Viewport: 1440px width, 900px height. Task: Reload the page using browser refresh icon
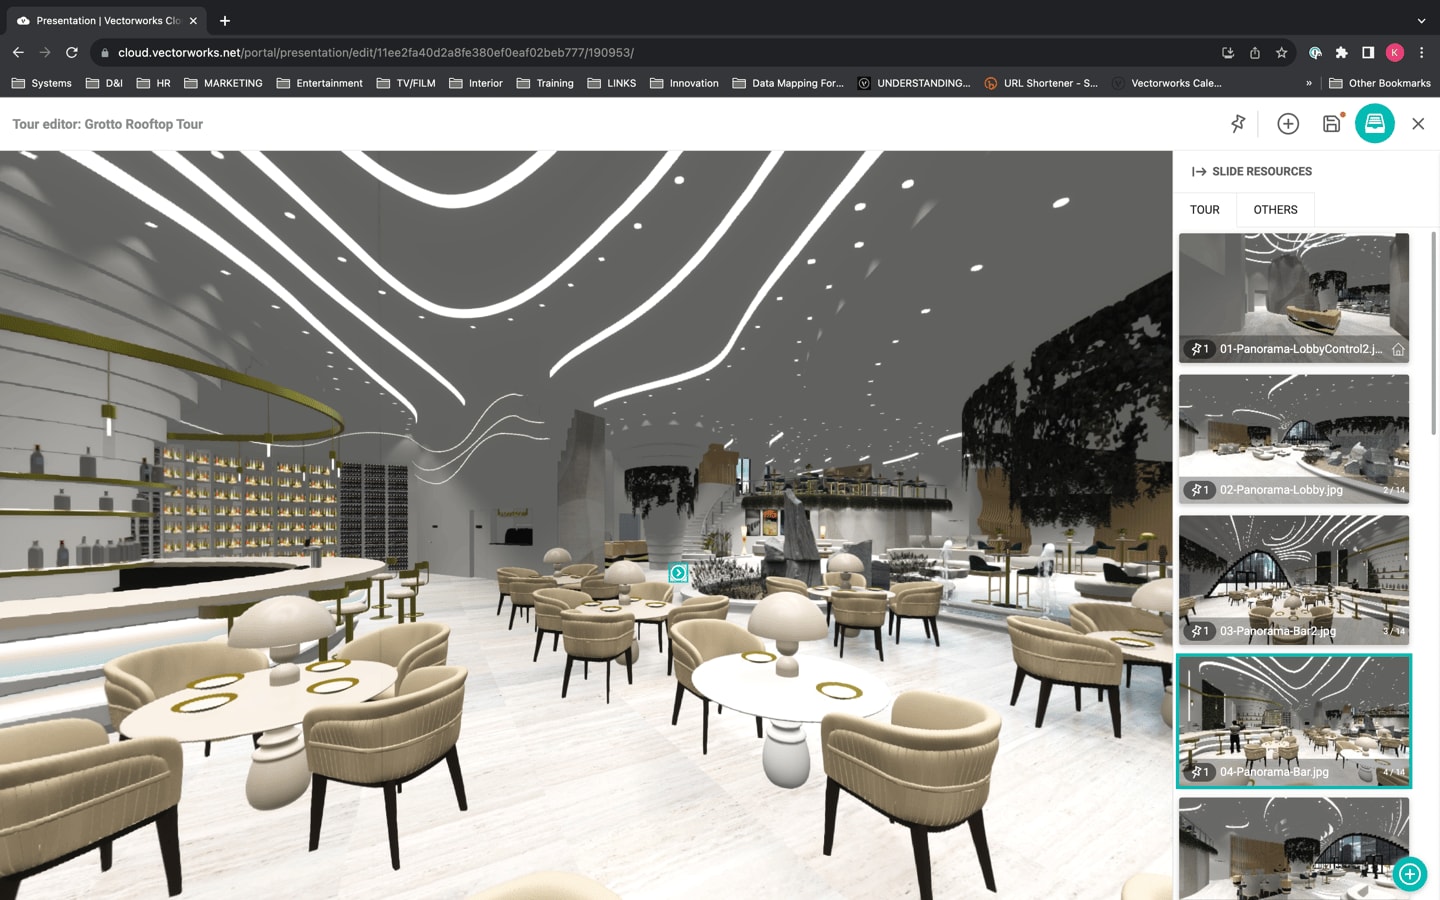[x=72, y=52]
